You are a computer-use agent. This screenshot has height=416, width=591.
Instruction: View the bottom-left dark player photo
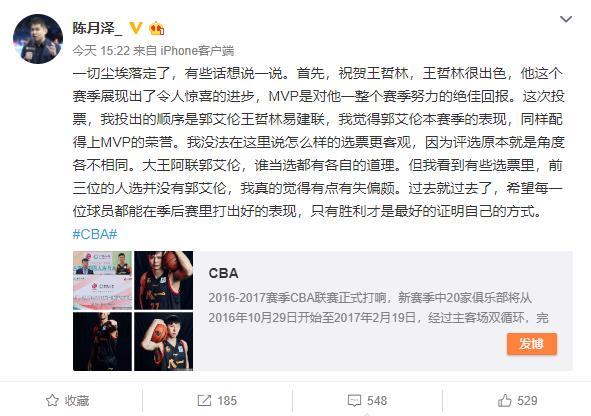tap(103, 341)
